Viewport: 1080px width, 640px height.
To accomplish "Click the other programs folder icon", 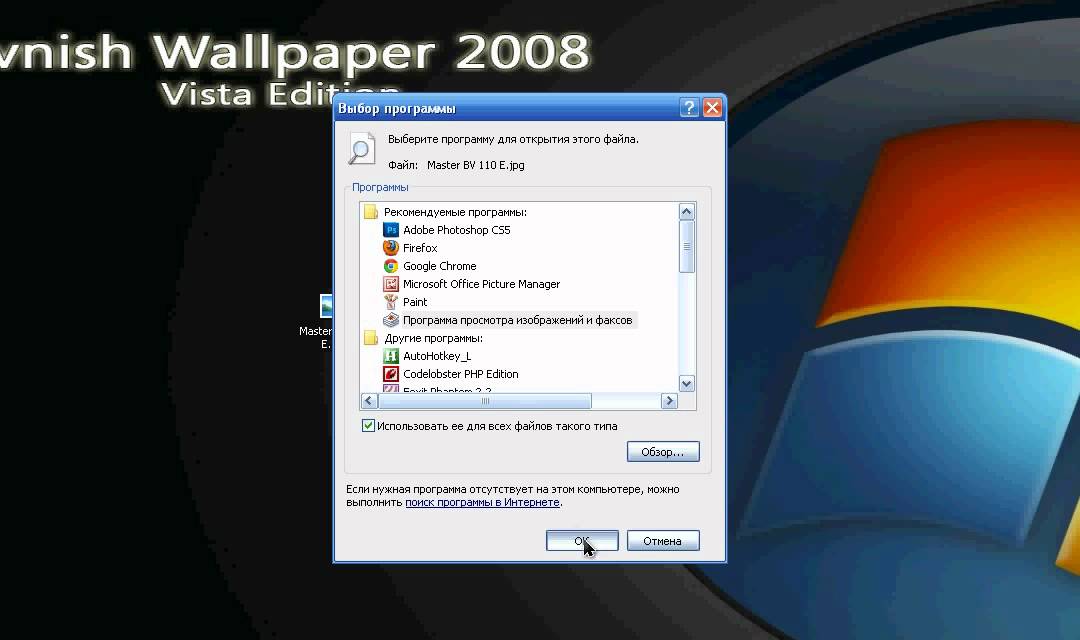I will [x=371, y=338].
